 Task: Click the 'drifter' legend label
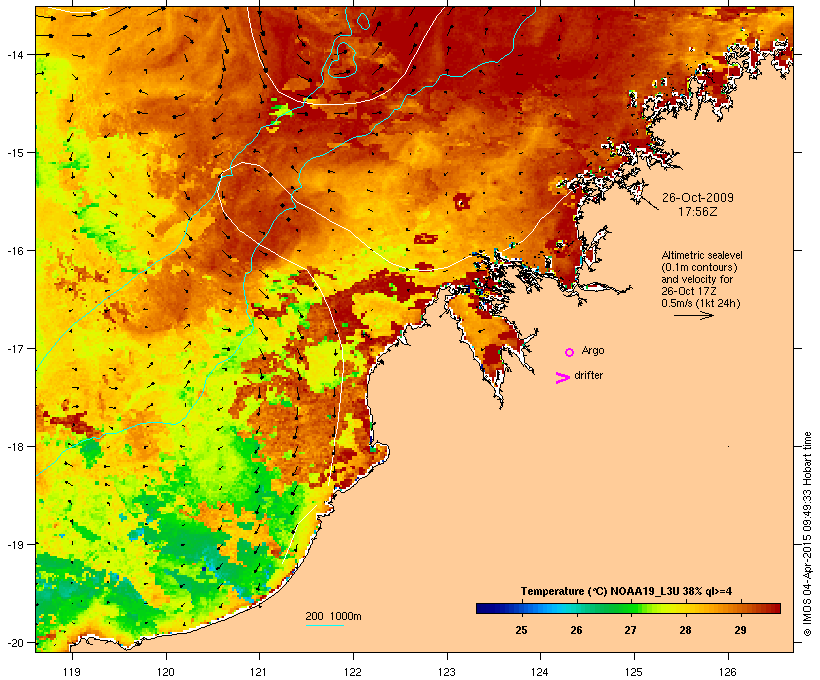point(588,375)
